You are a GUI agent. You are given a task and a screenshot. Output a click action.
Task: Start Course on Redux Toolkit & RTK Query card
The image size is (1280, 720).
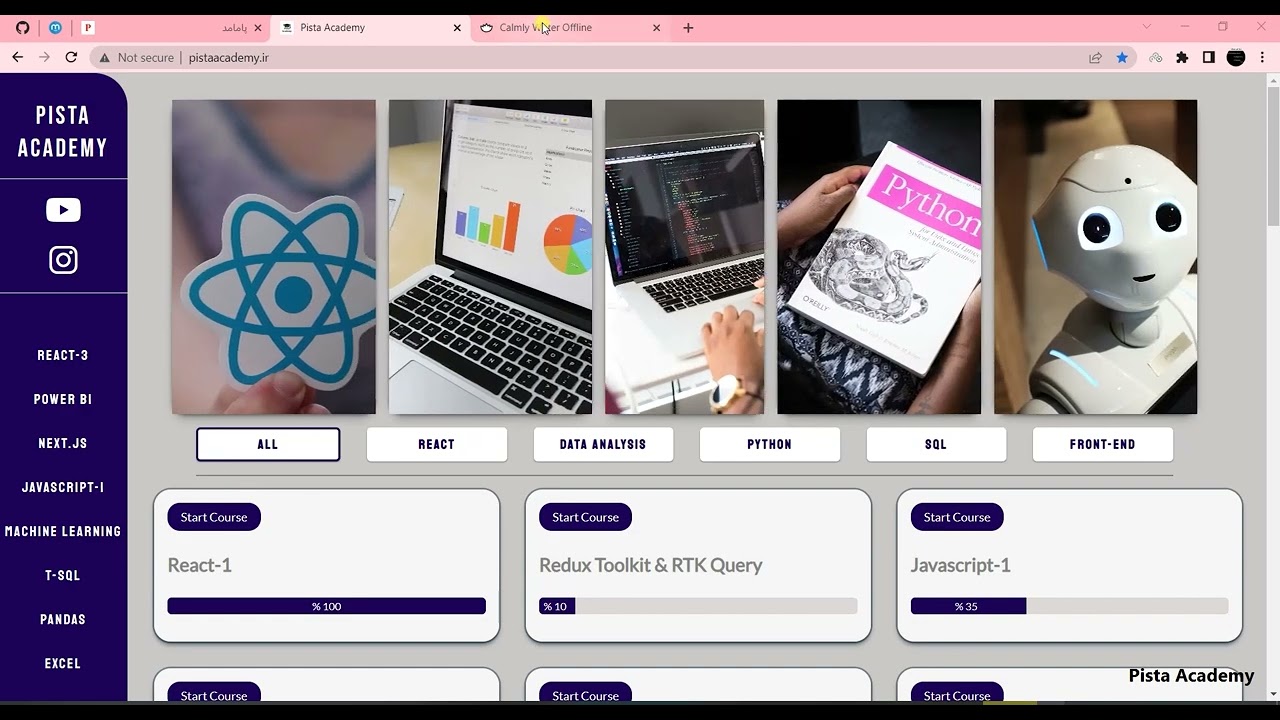click(585, 517)
